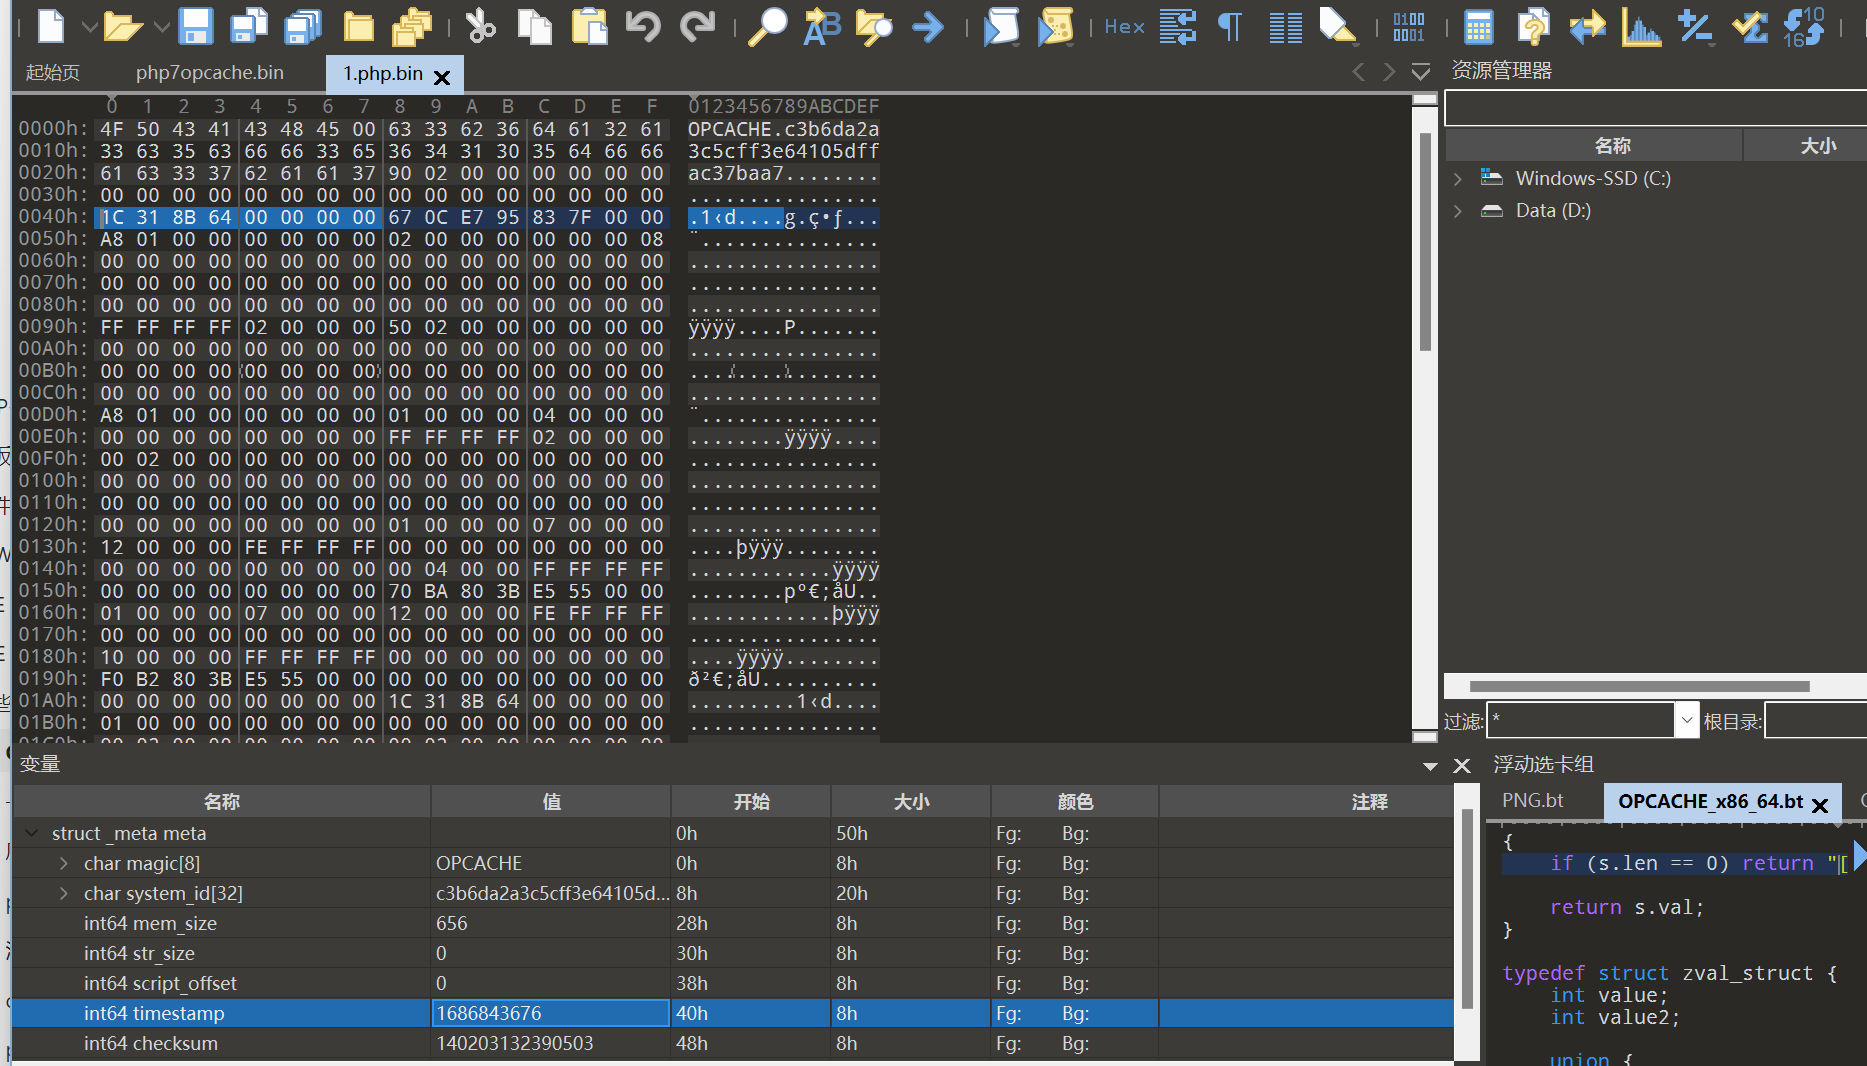Close the 1.php.bin tab

(442, 76)
